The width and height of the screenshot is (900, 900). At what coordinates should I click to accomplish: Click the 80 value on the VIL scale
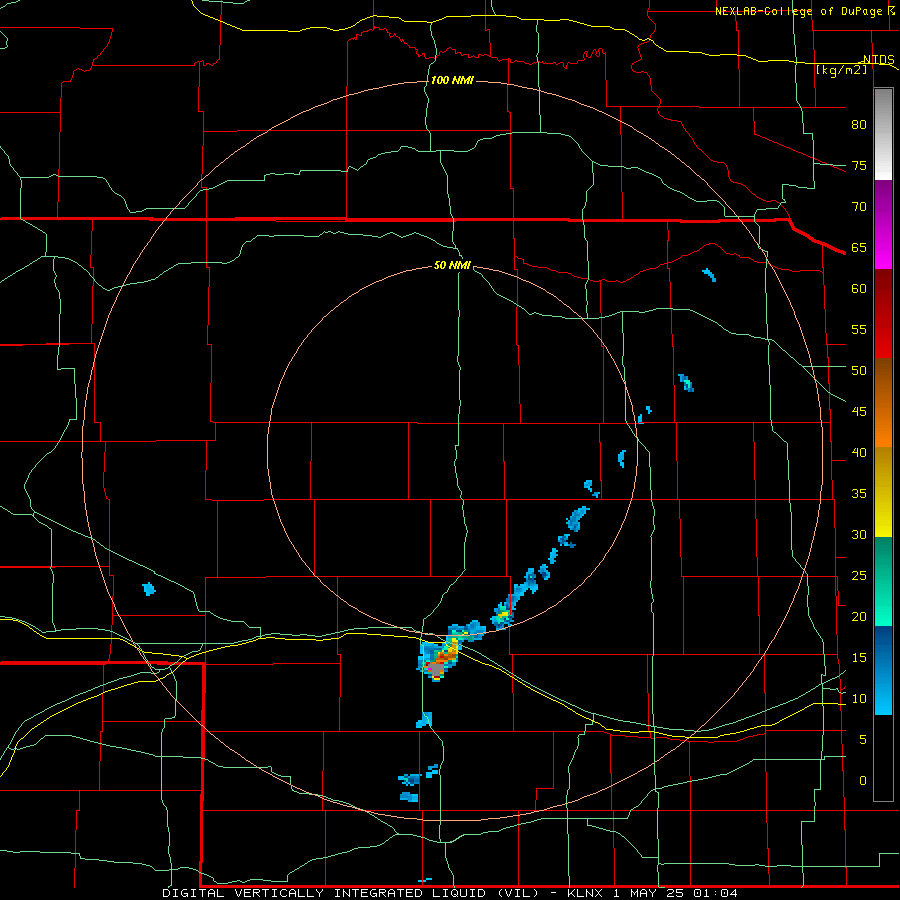[859, 125]
